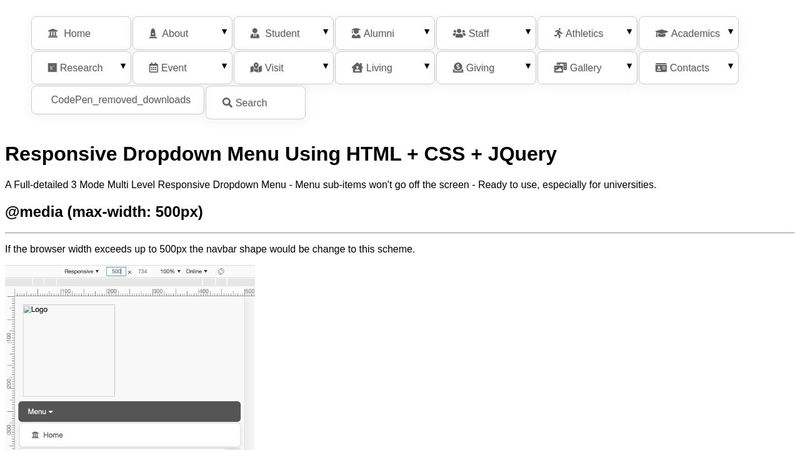Click the Living text label
Viewport: 800px width, 450px height.
tap(379, 68)
